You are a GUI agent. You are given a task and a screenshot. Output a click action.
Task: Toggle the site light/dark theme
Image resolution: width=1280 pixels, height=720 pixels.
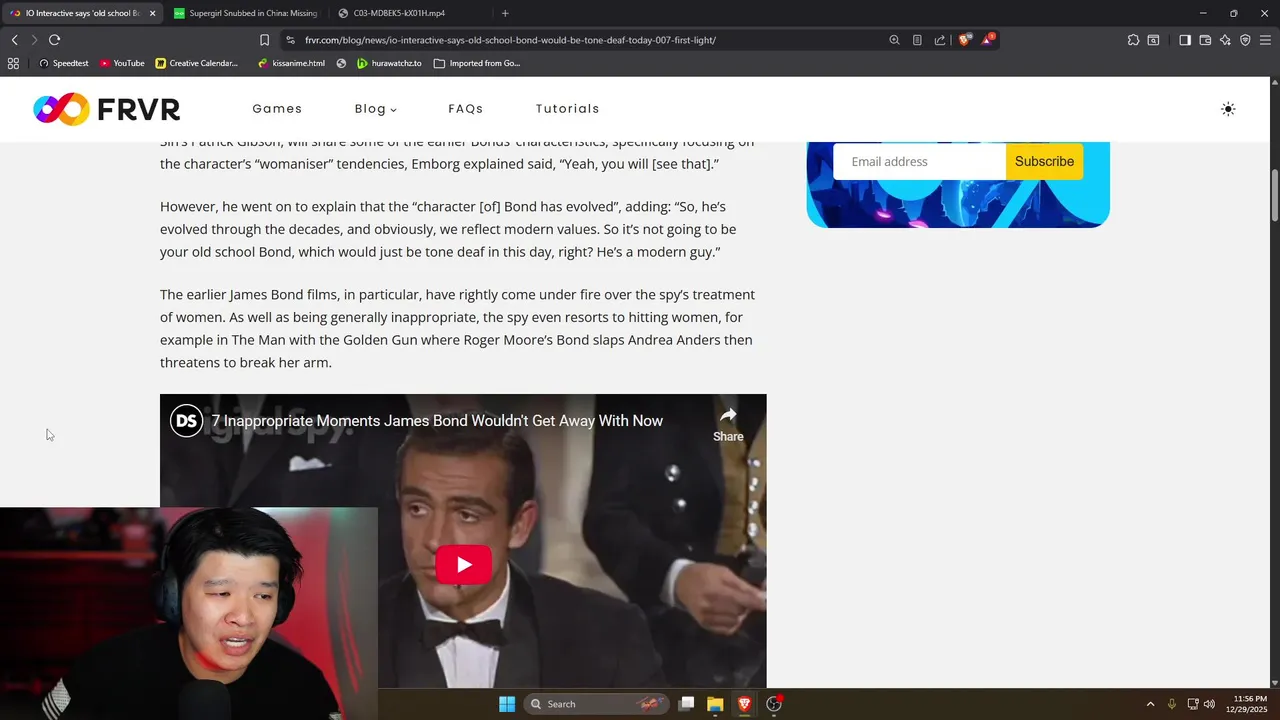coord(1228,109)
